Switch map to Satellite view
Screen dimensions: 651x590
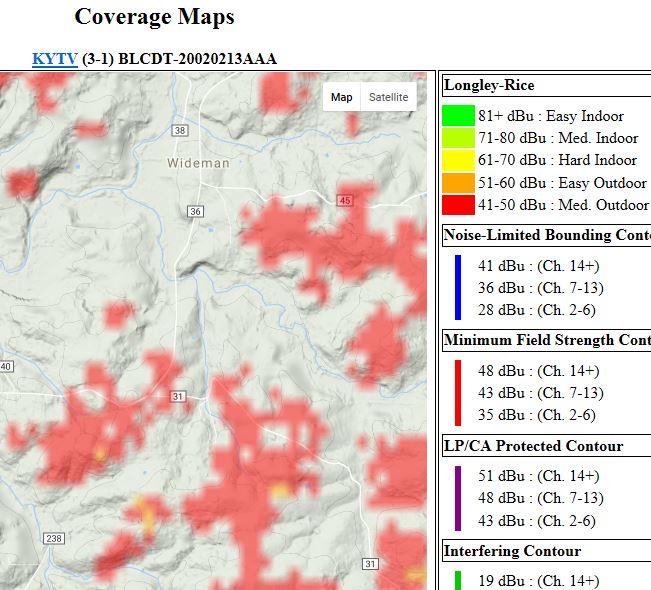pyautogui.click(x=388, y=97)
